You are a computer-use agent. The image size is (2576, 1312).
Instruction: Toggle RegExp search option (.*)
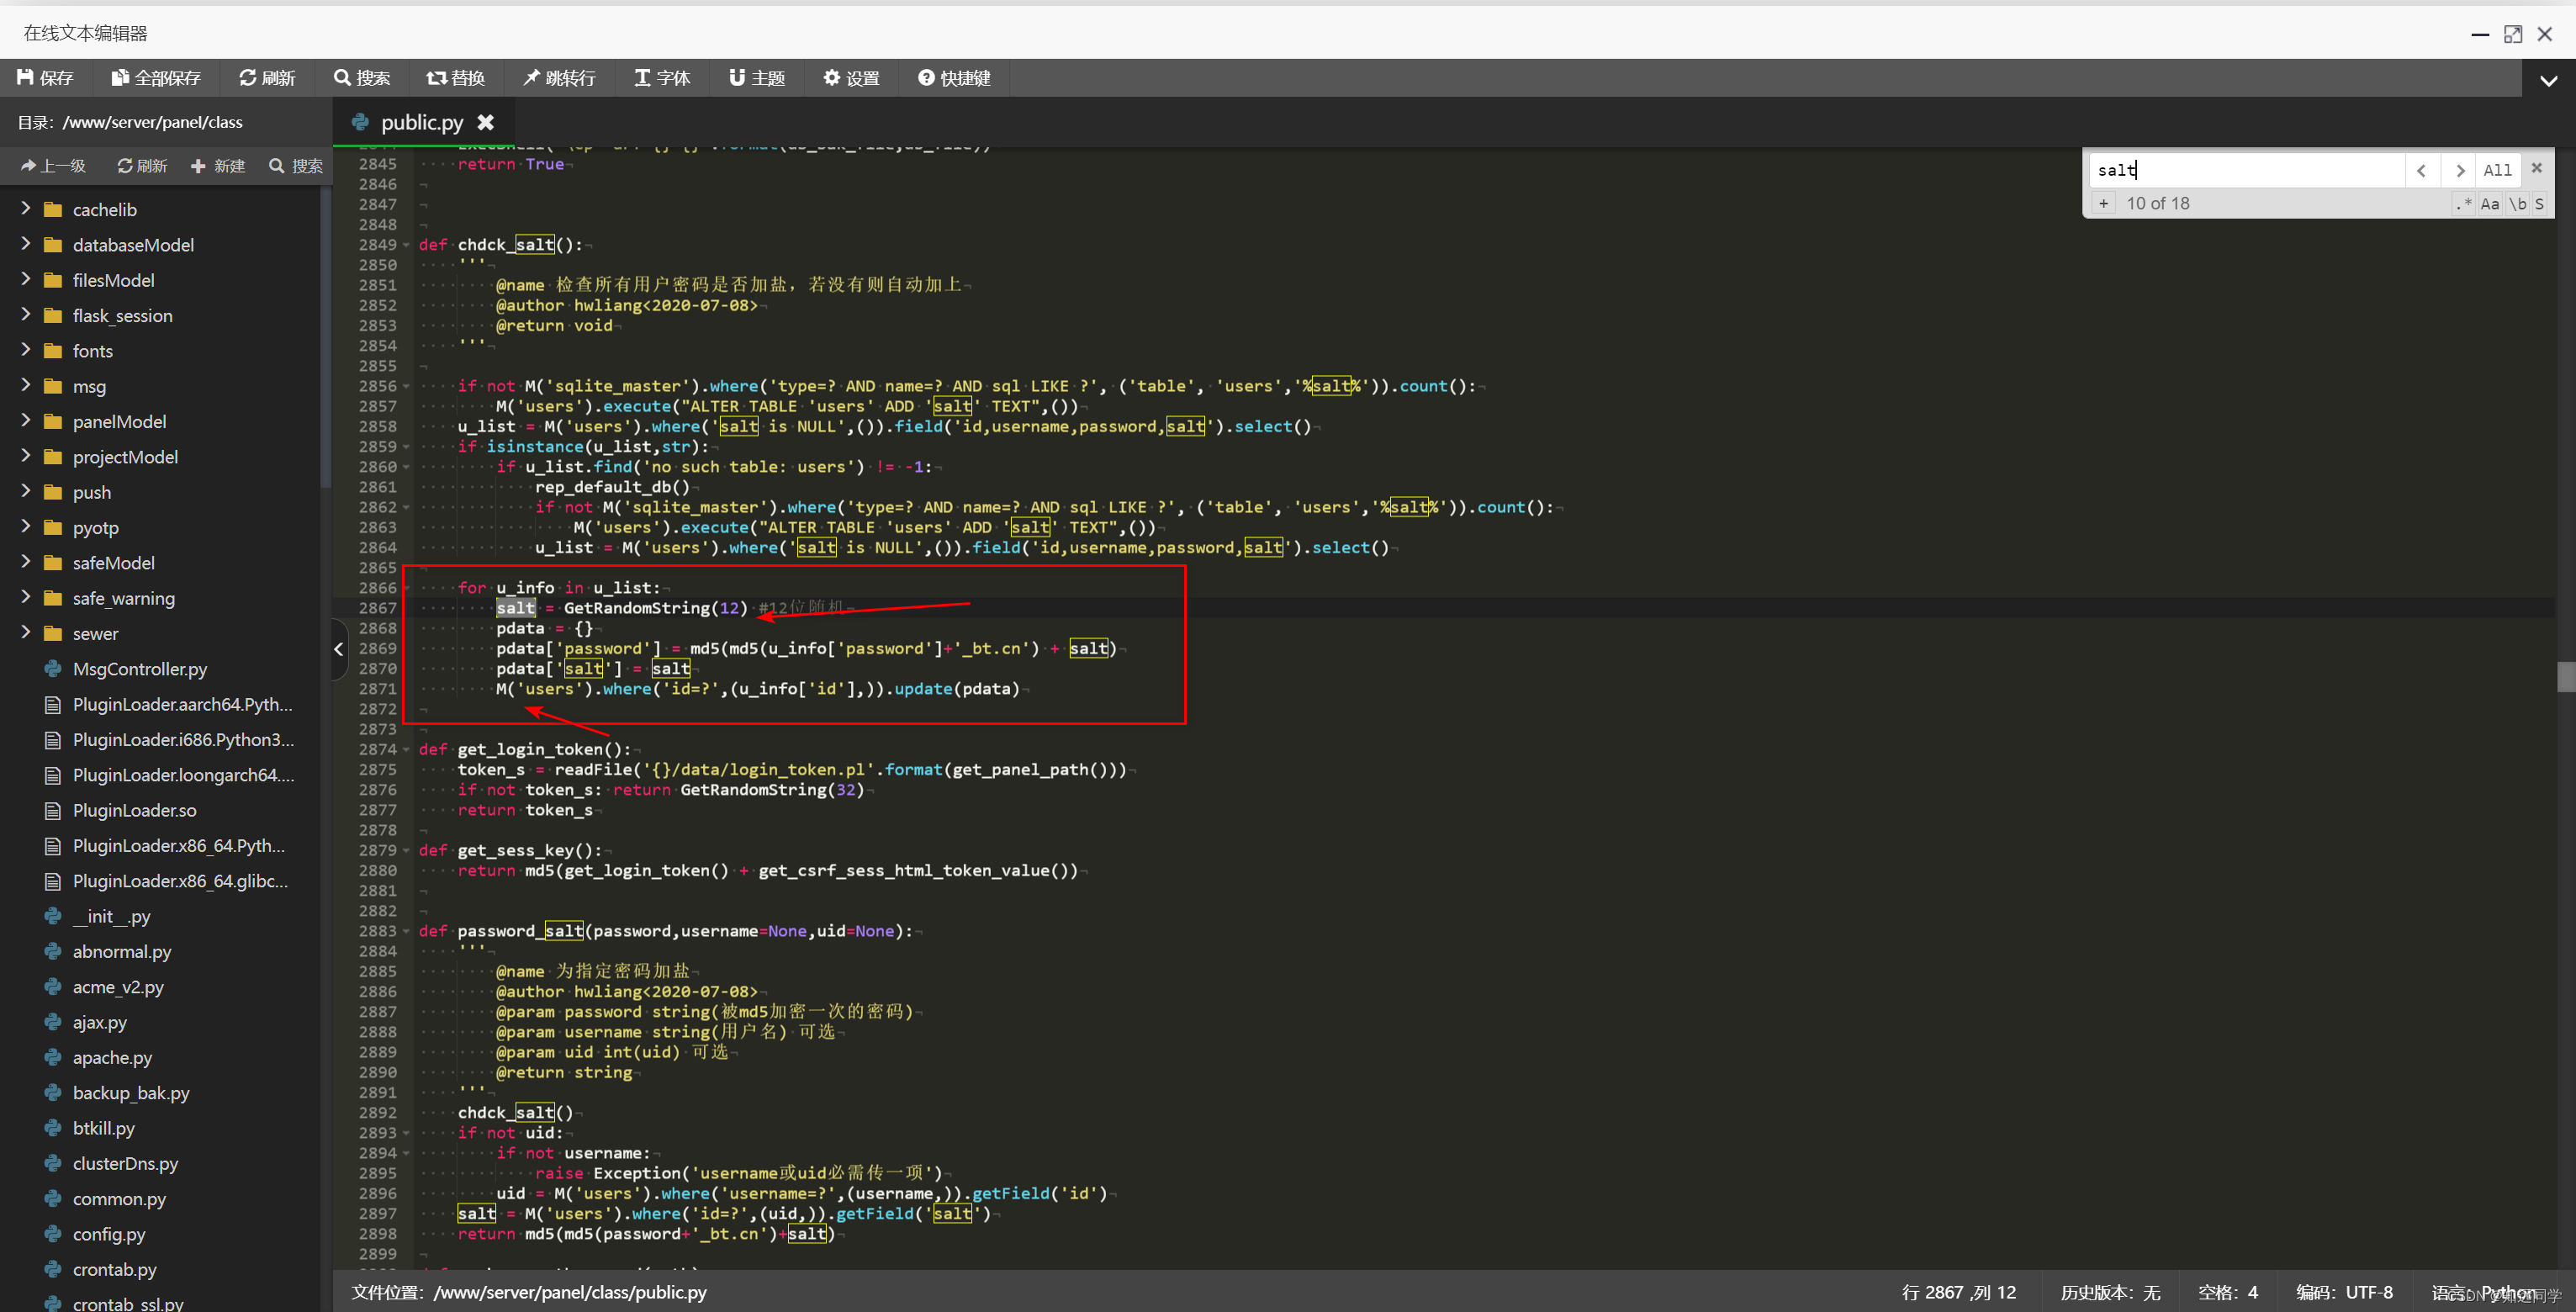click(x=2463, y=204)
